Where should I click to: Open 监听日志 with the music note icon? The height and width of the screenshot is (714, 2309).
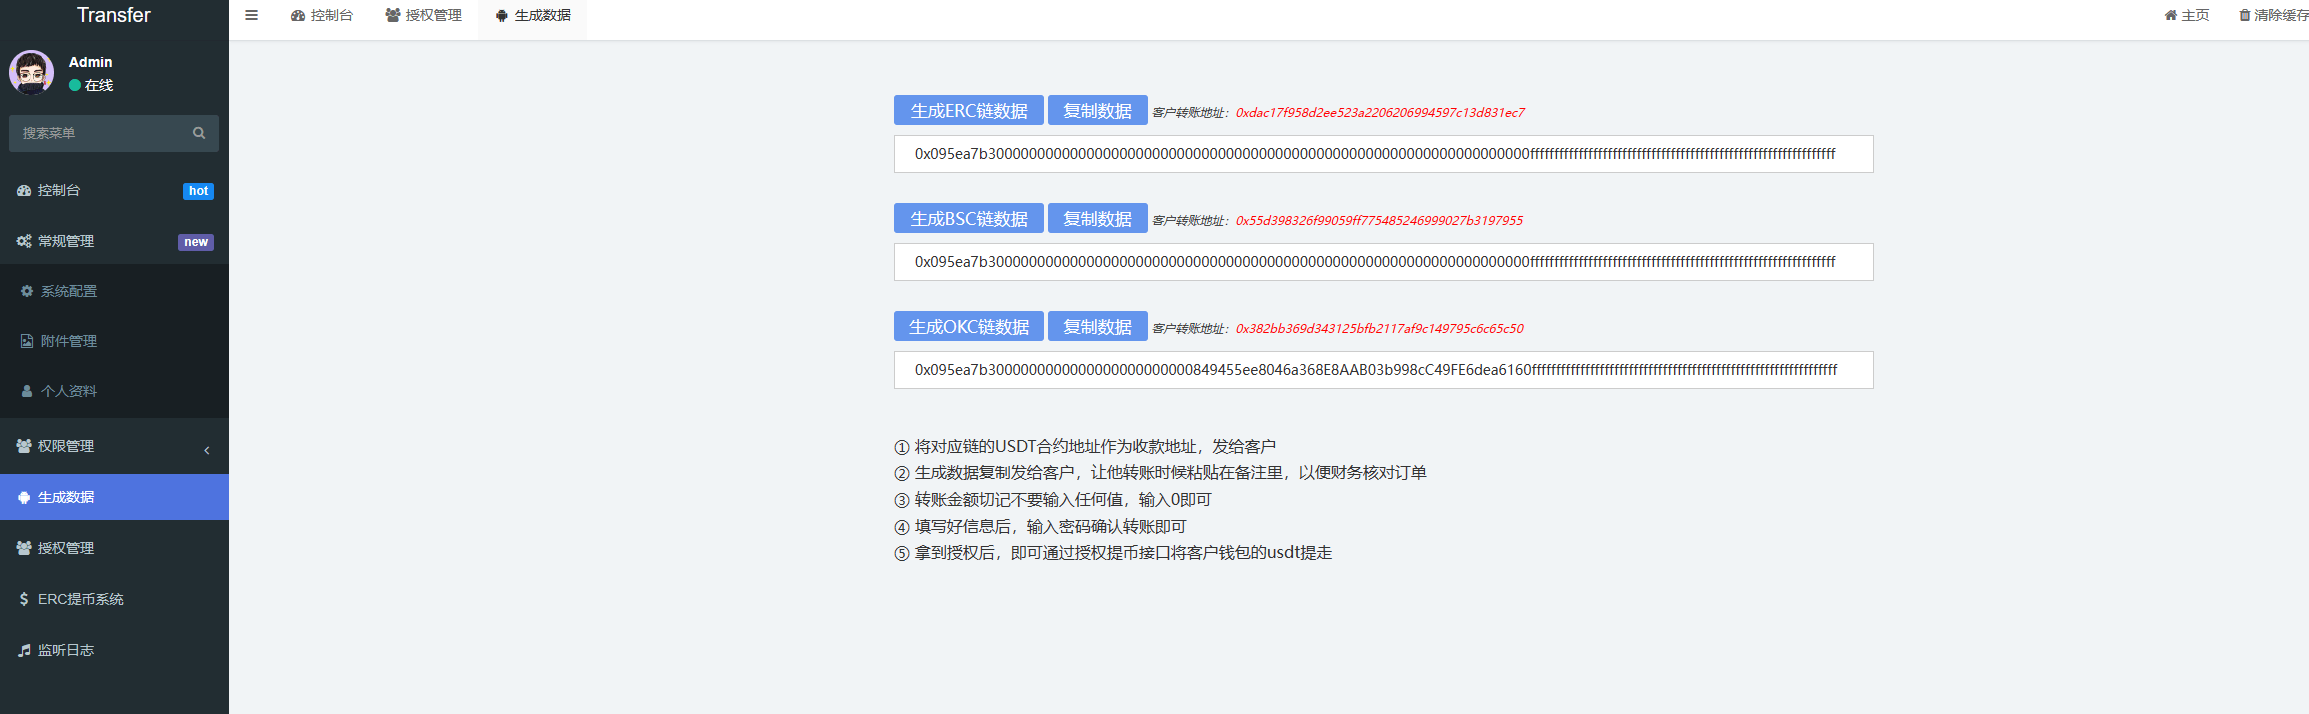(65, 650)
